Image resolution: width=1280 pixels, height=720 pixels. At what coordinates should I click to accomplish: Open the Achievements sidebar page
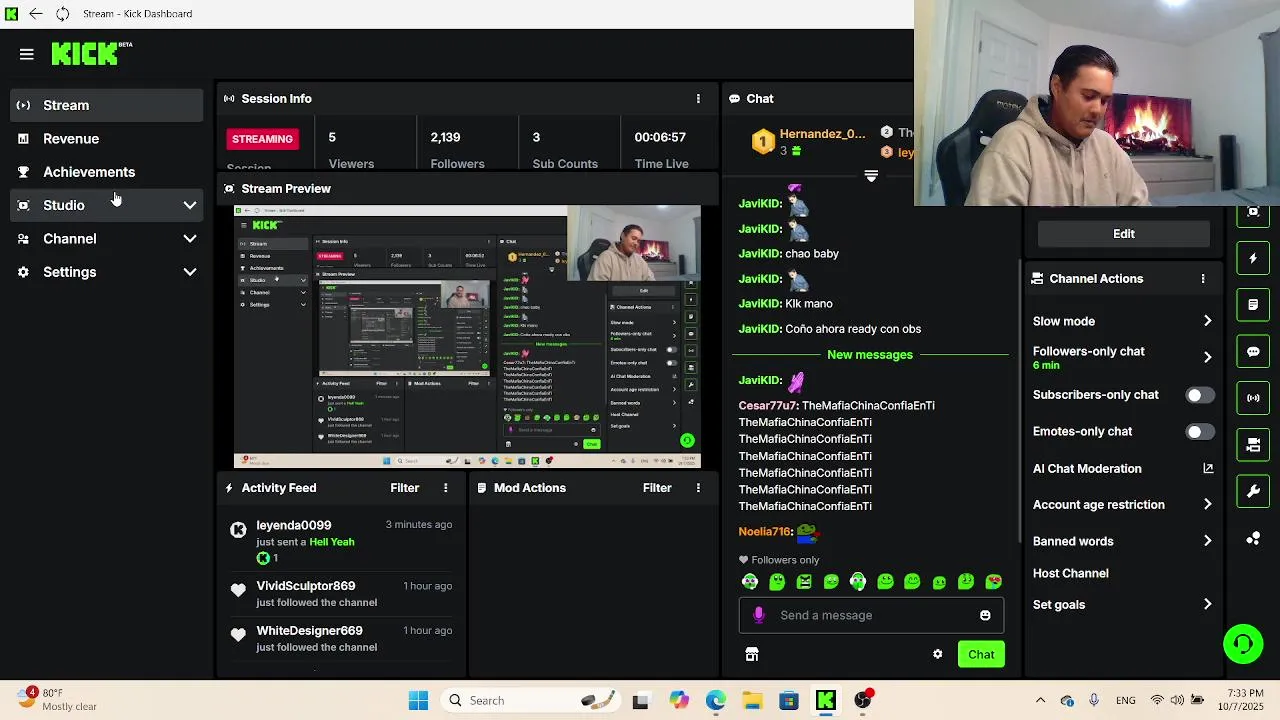coord(108,172)
